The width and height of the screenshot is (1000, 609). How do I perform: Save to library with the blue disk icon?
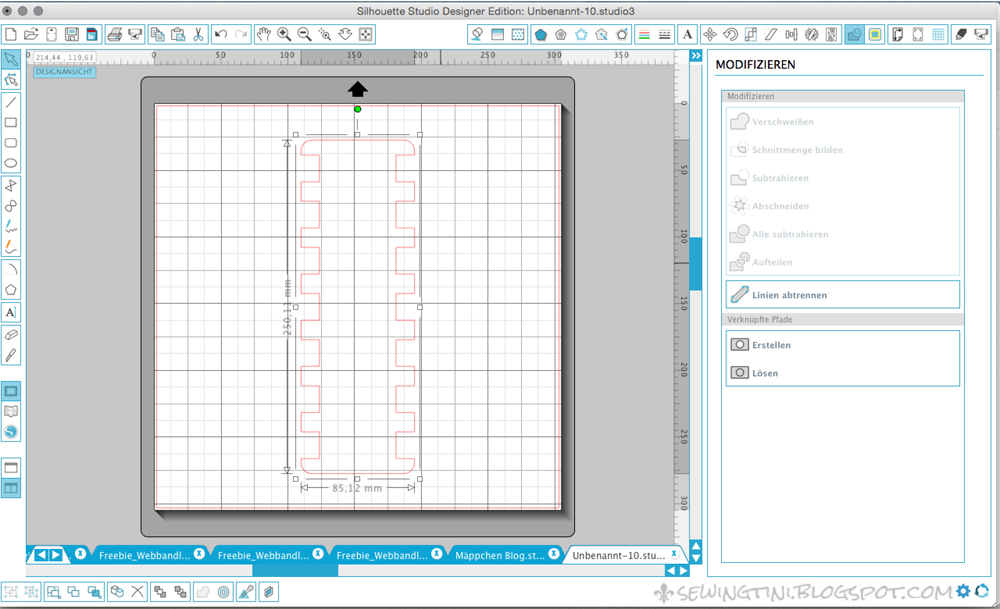point(92,34)
